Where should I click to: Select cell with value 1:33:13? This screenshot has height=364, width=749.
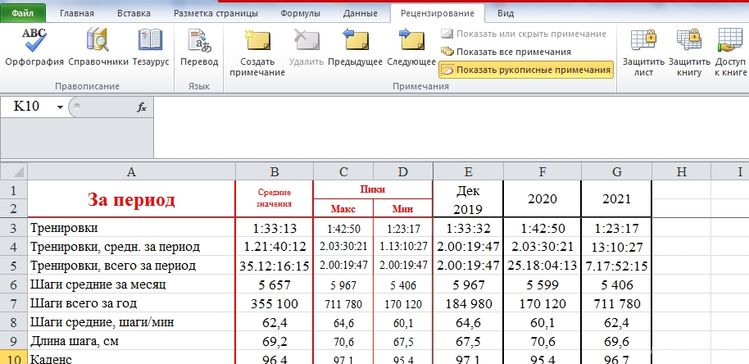tap(274, 228)
